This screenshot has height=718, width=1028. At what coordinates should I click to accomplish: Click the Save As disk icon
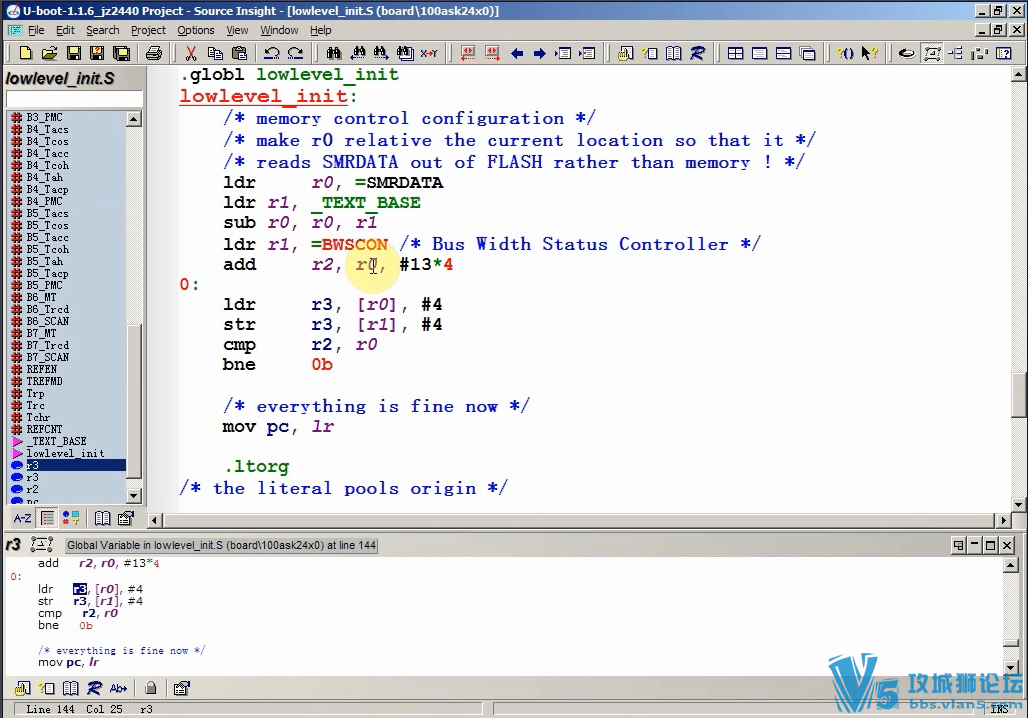[97, 53]
